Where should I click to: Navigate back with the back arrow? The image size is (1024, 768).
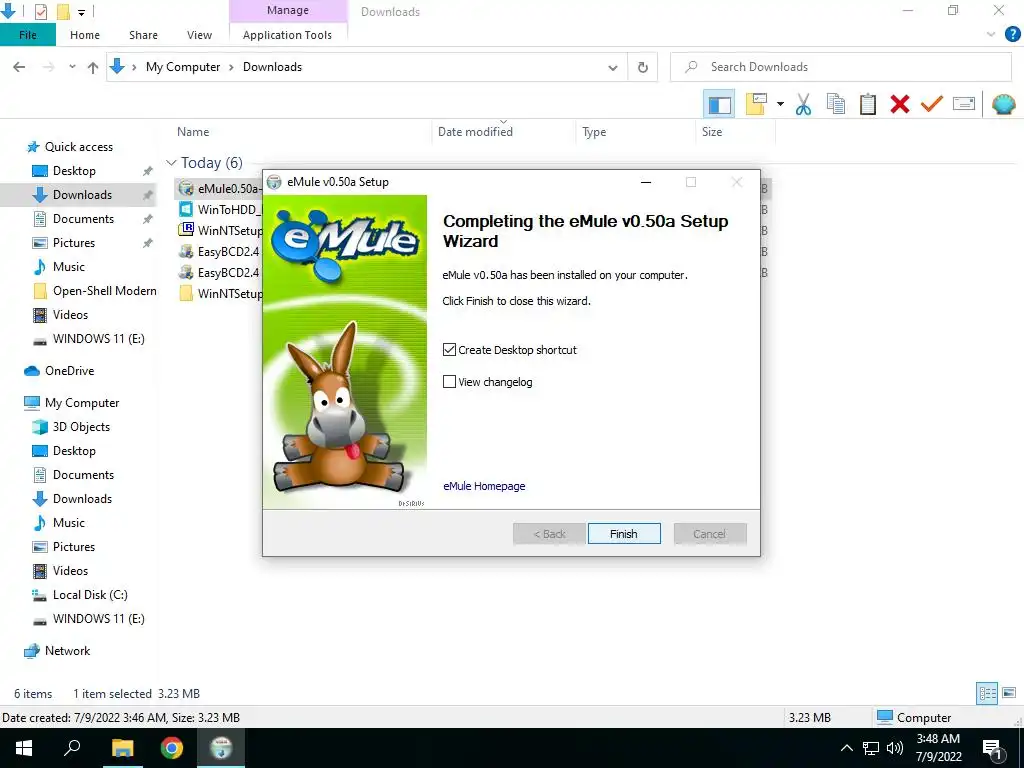[20, 67]
